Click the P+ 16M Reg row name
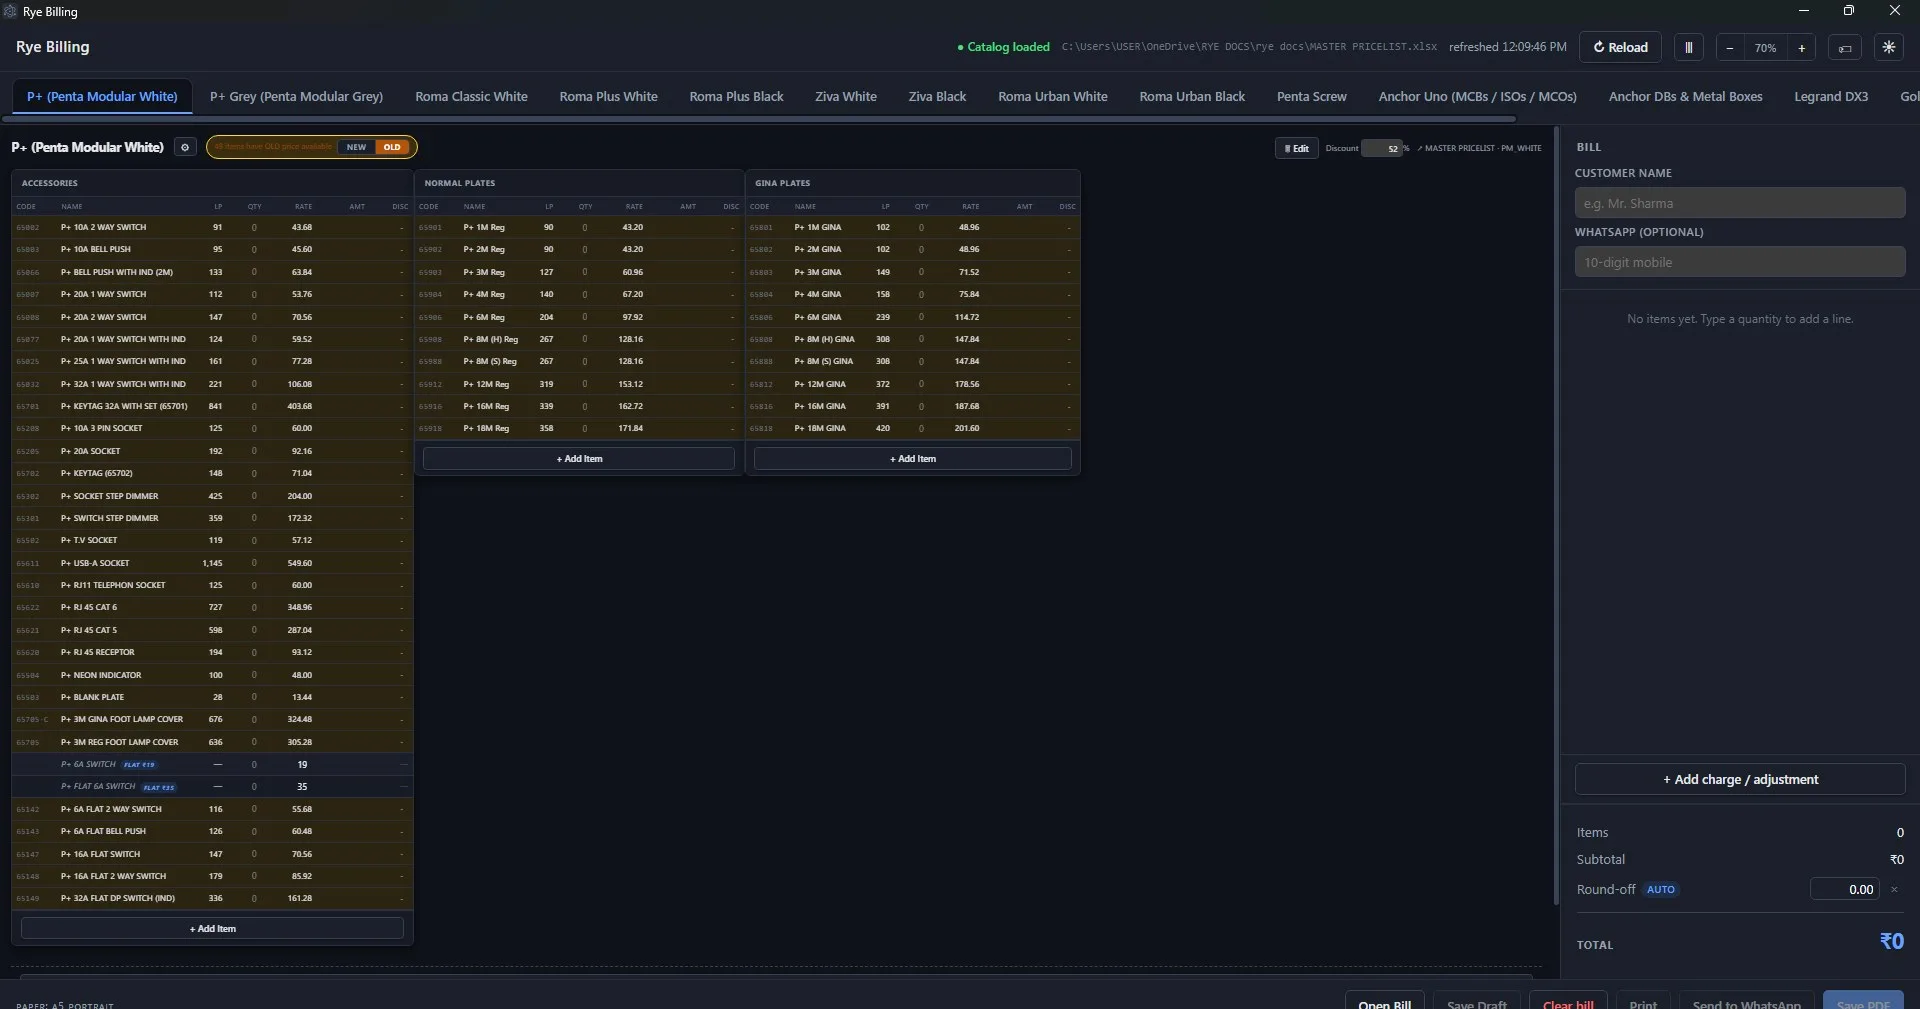1920x1009 pixels. [x=486, y=406]
